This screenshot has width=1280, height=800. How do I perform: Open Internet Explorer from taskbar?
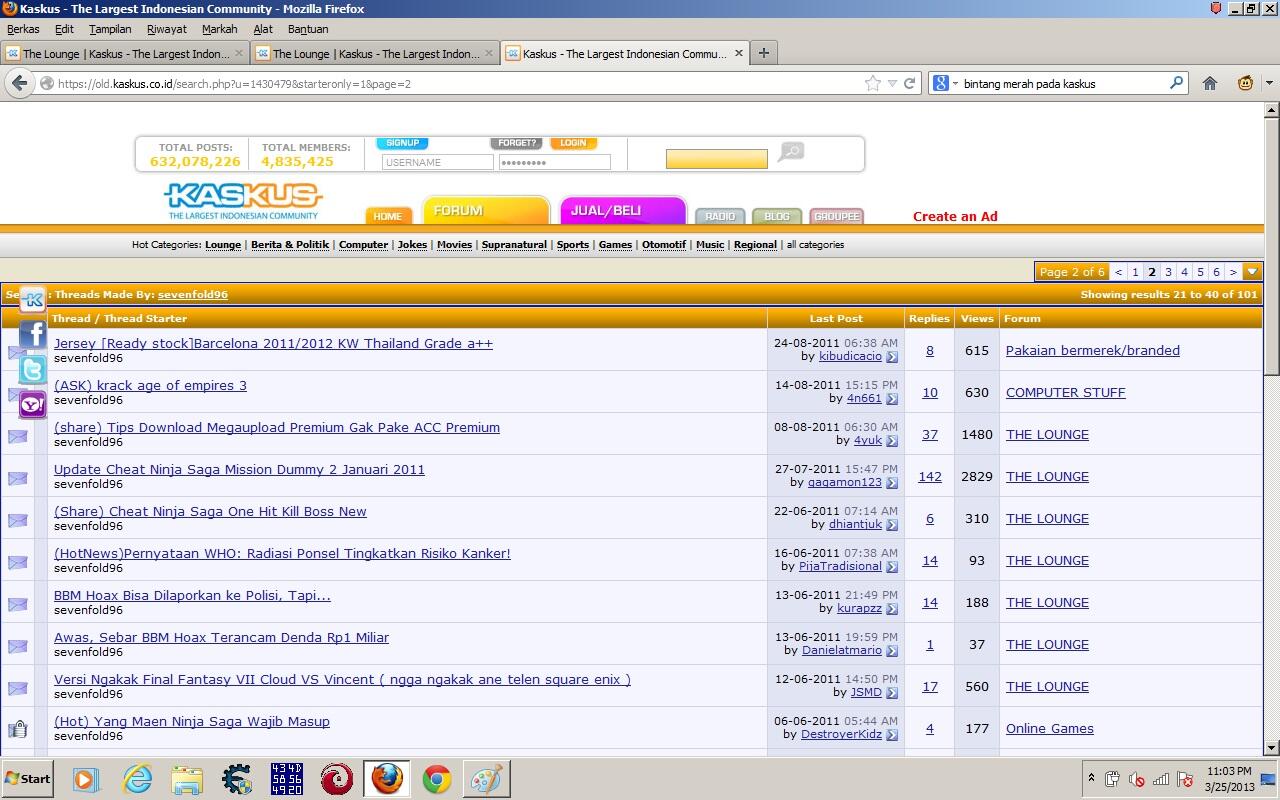[136, 779]
